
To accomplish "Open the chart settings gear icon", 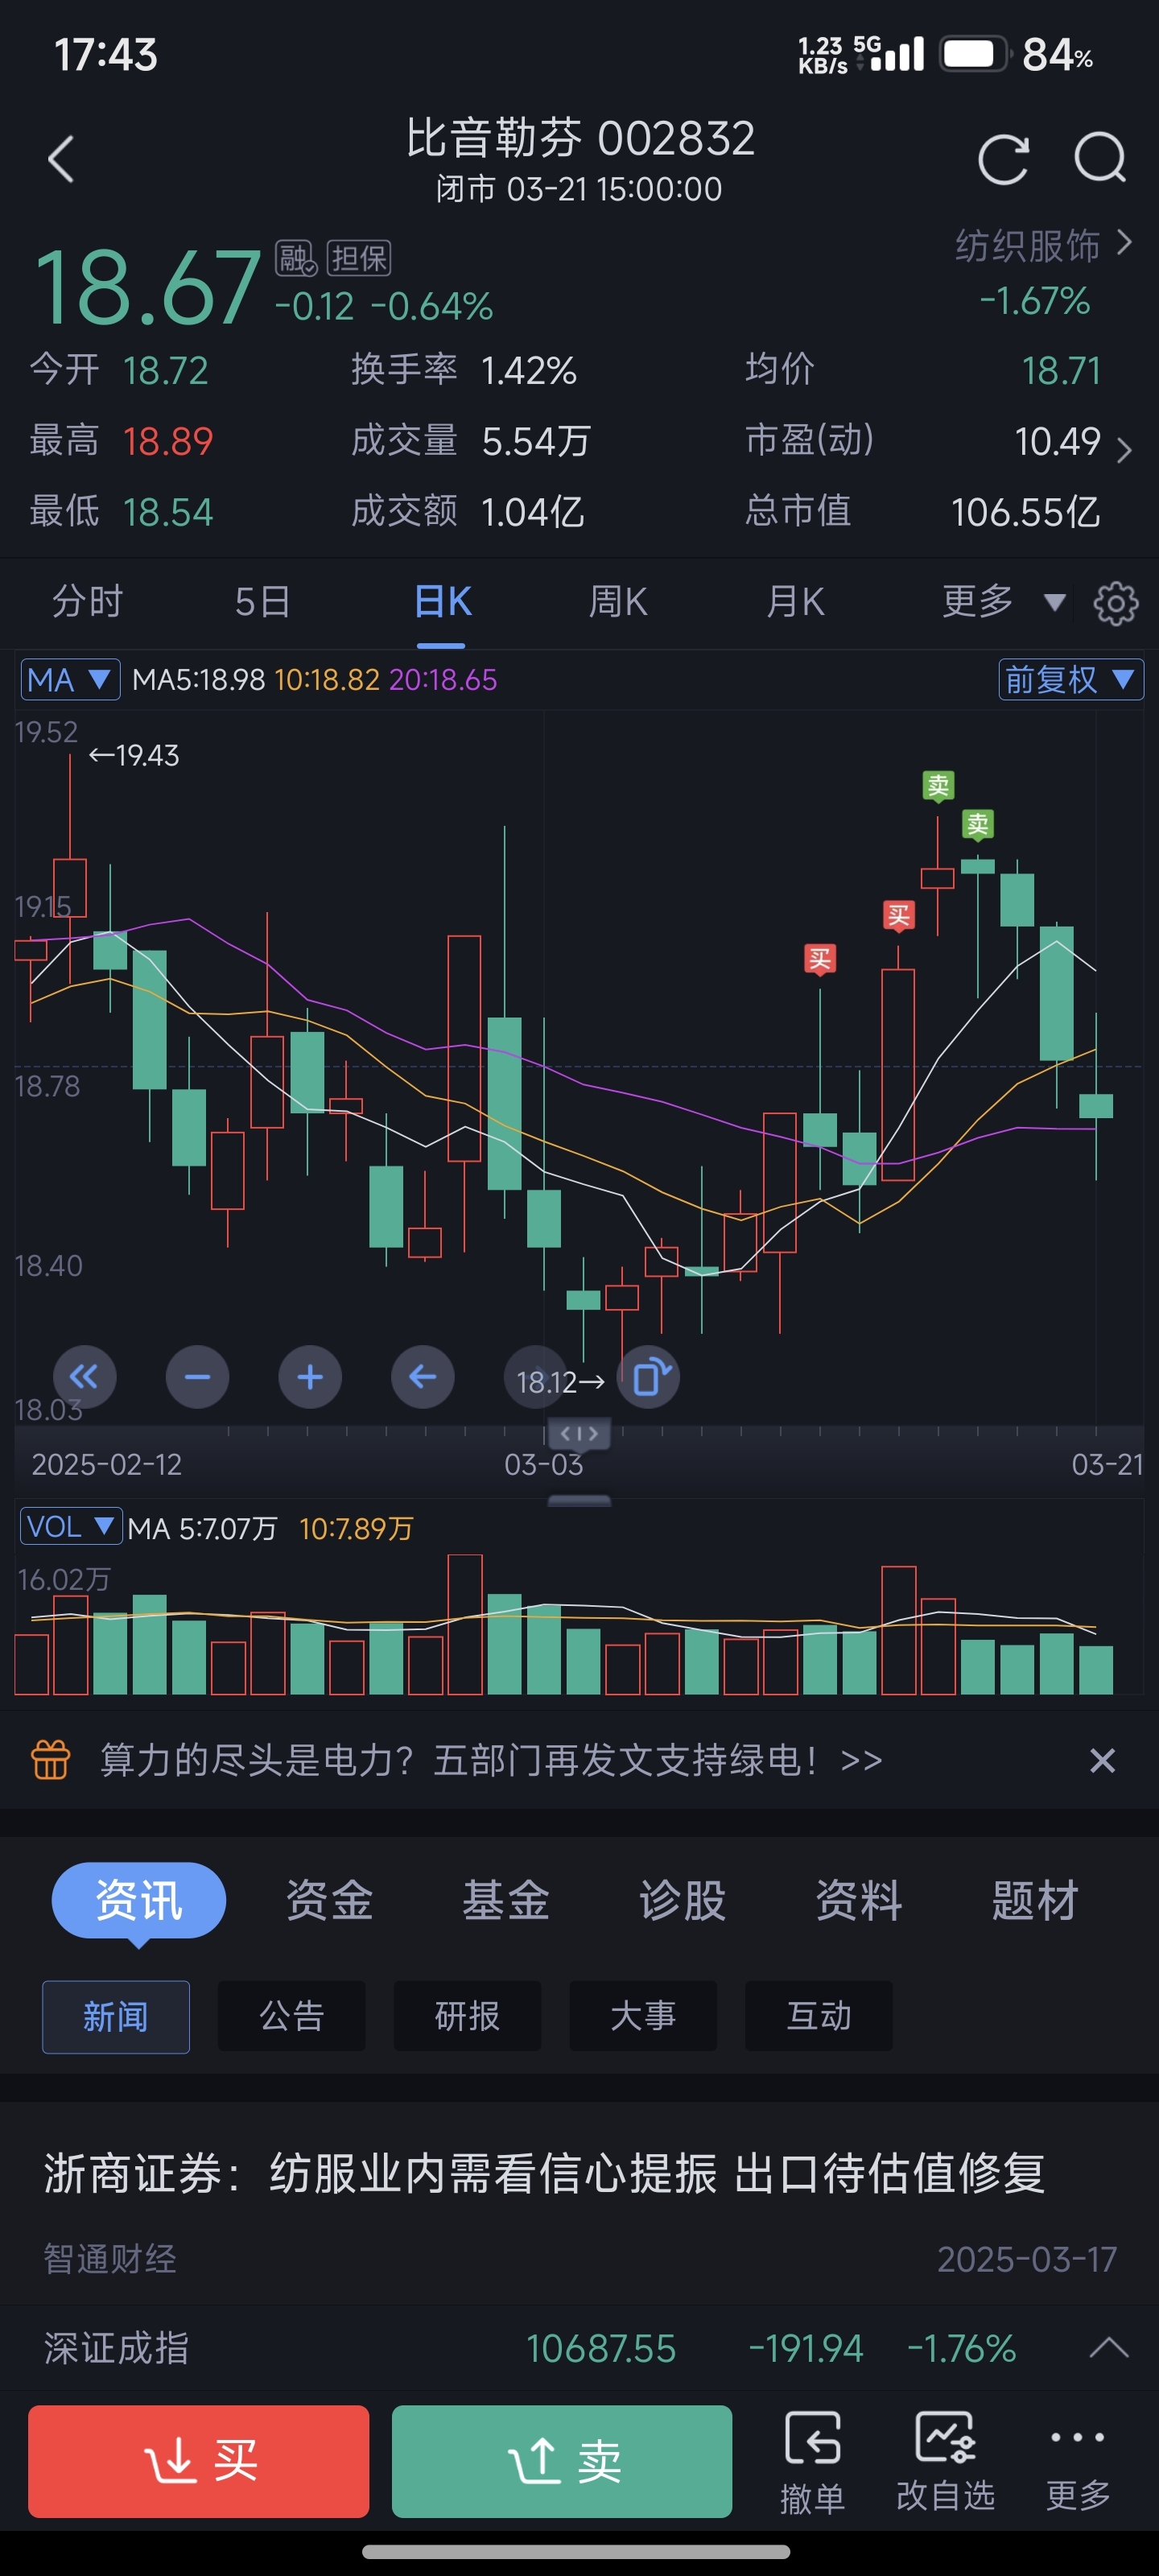I will pos(1115,603).
